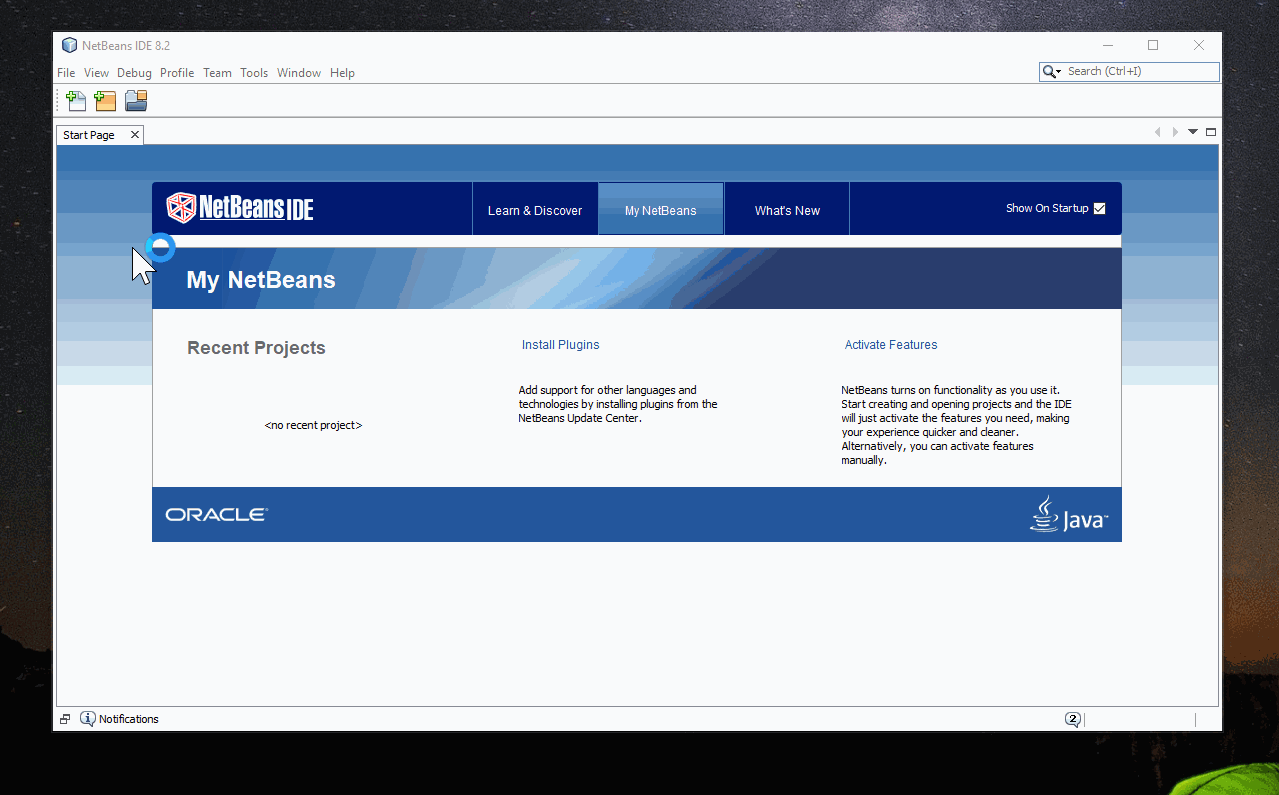Open the document list dropdown arrow

coord(1193,132)
